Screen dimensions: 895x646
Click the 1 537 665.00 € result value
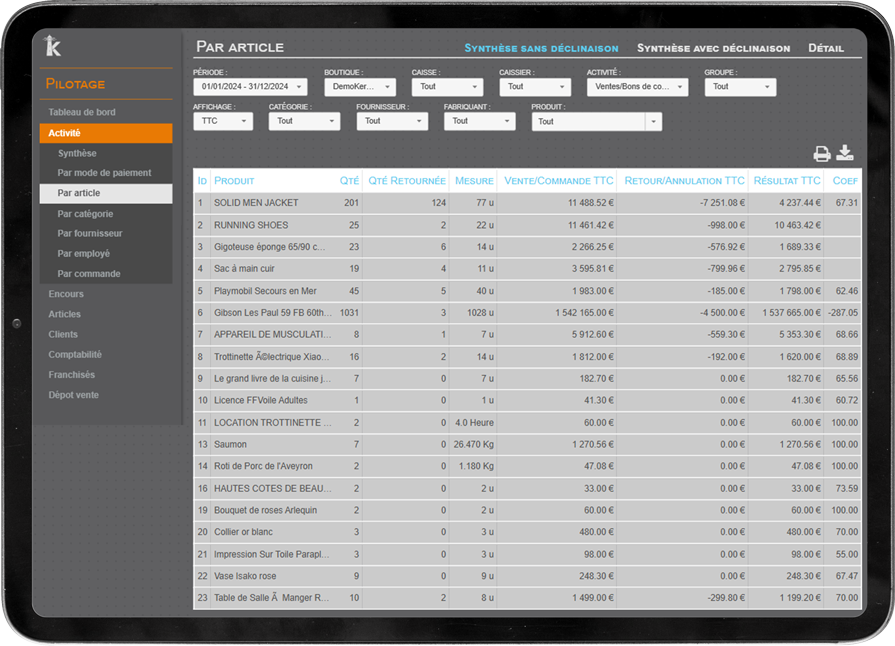tap(792, 313)
